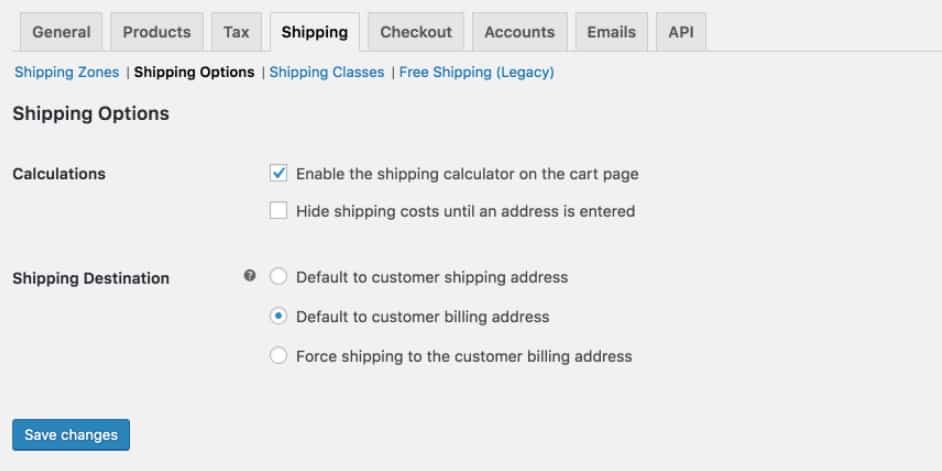This screenshot has width=942, height=471.
Task: Enable hiding shipping costs until address entered
Action: tap(278, 211)
